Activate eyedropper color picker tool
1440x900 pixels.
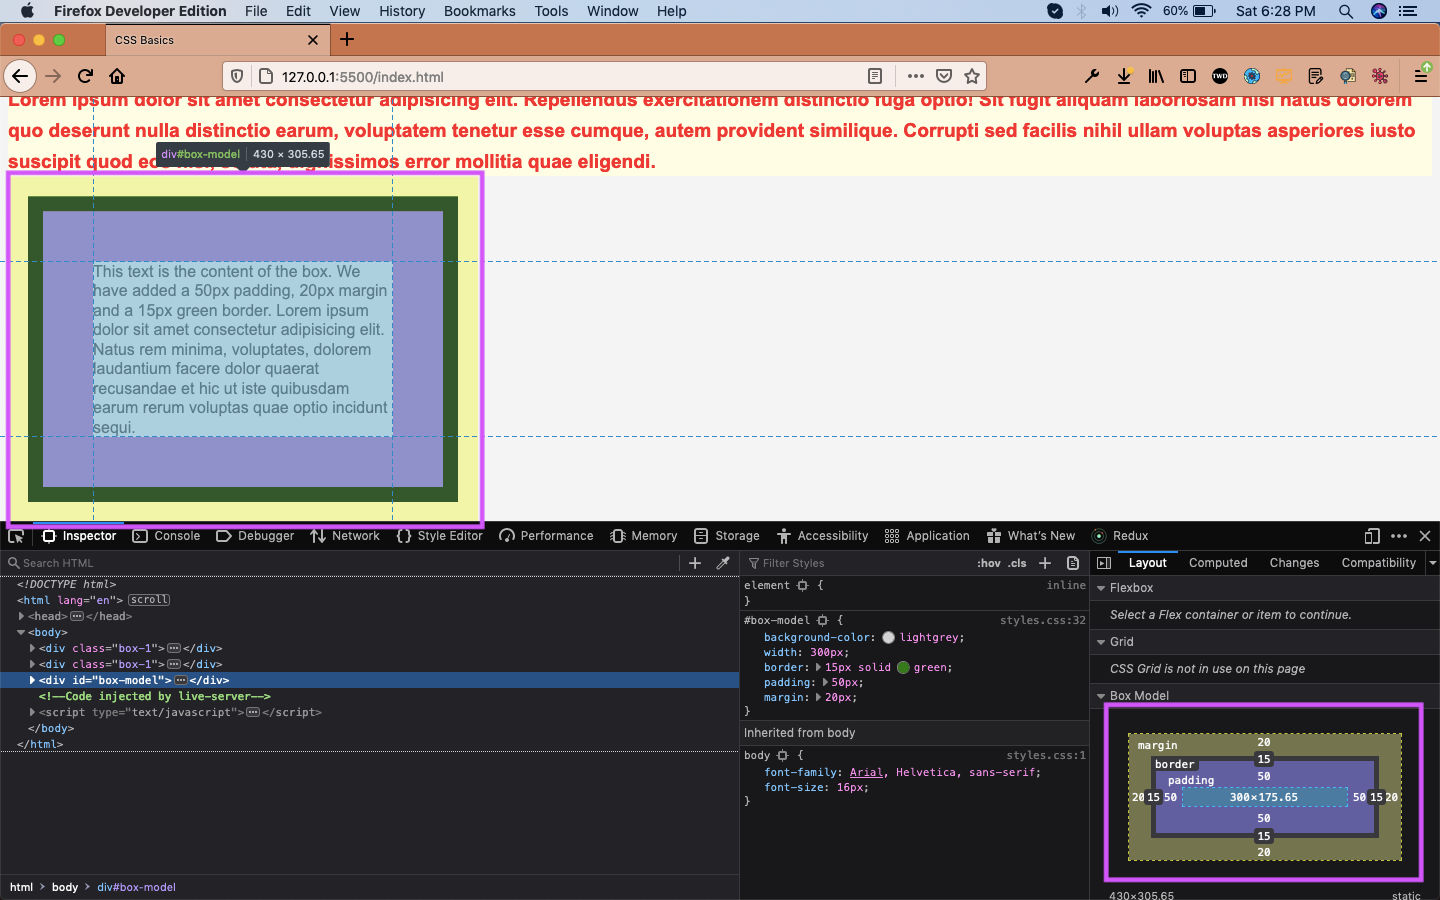point(723,563)
